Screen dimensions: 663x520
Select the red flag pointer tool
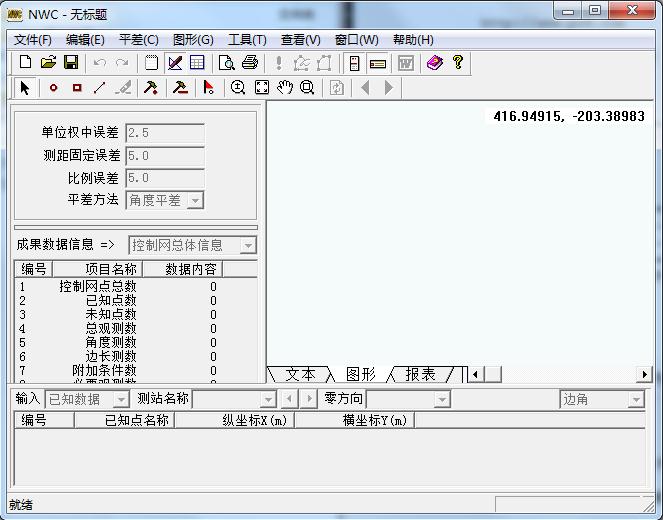208,88
